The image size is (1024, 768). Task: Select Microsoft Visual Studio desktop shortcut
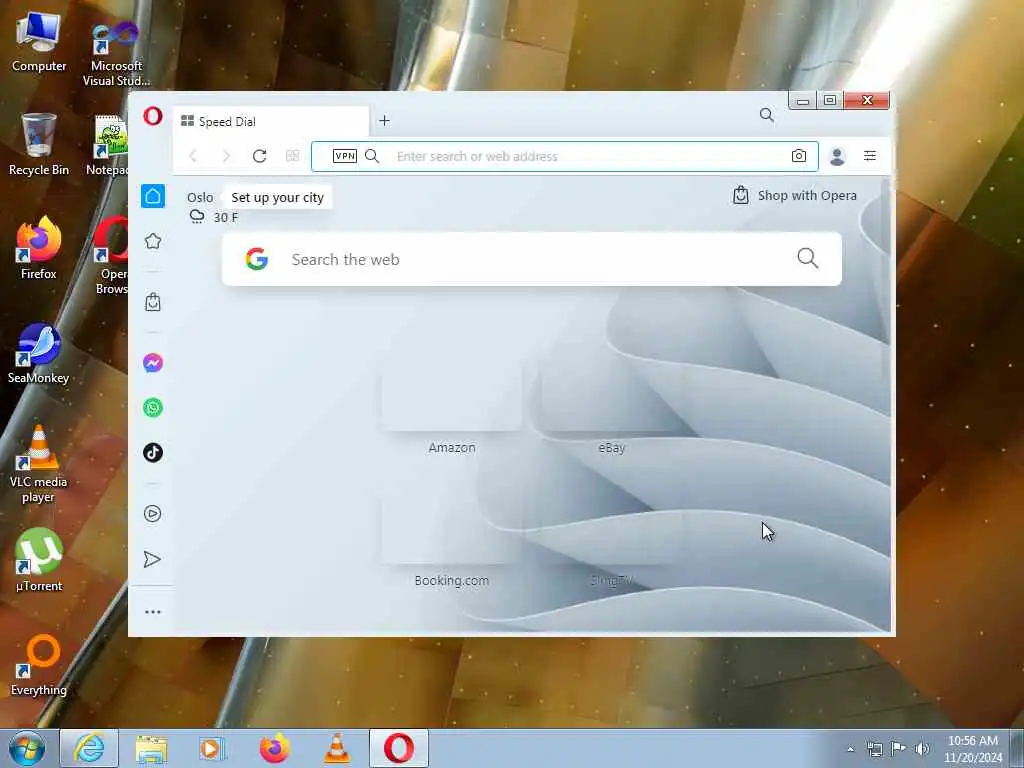pyautogui.click(x=116, y=52)
